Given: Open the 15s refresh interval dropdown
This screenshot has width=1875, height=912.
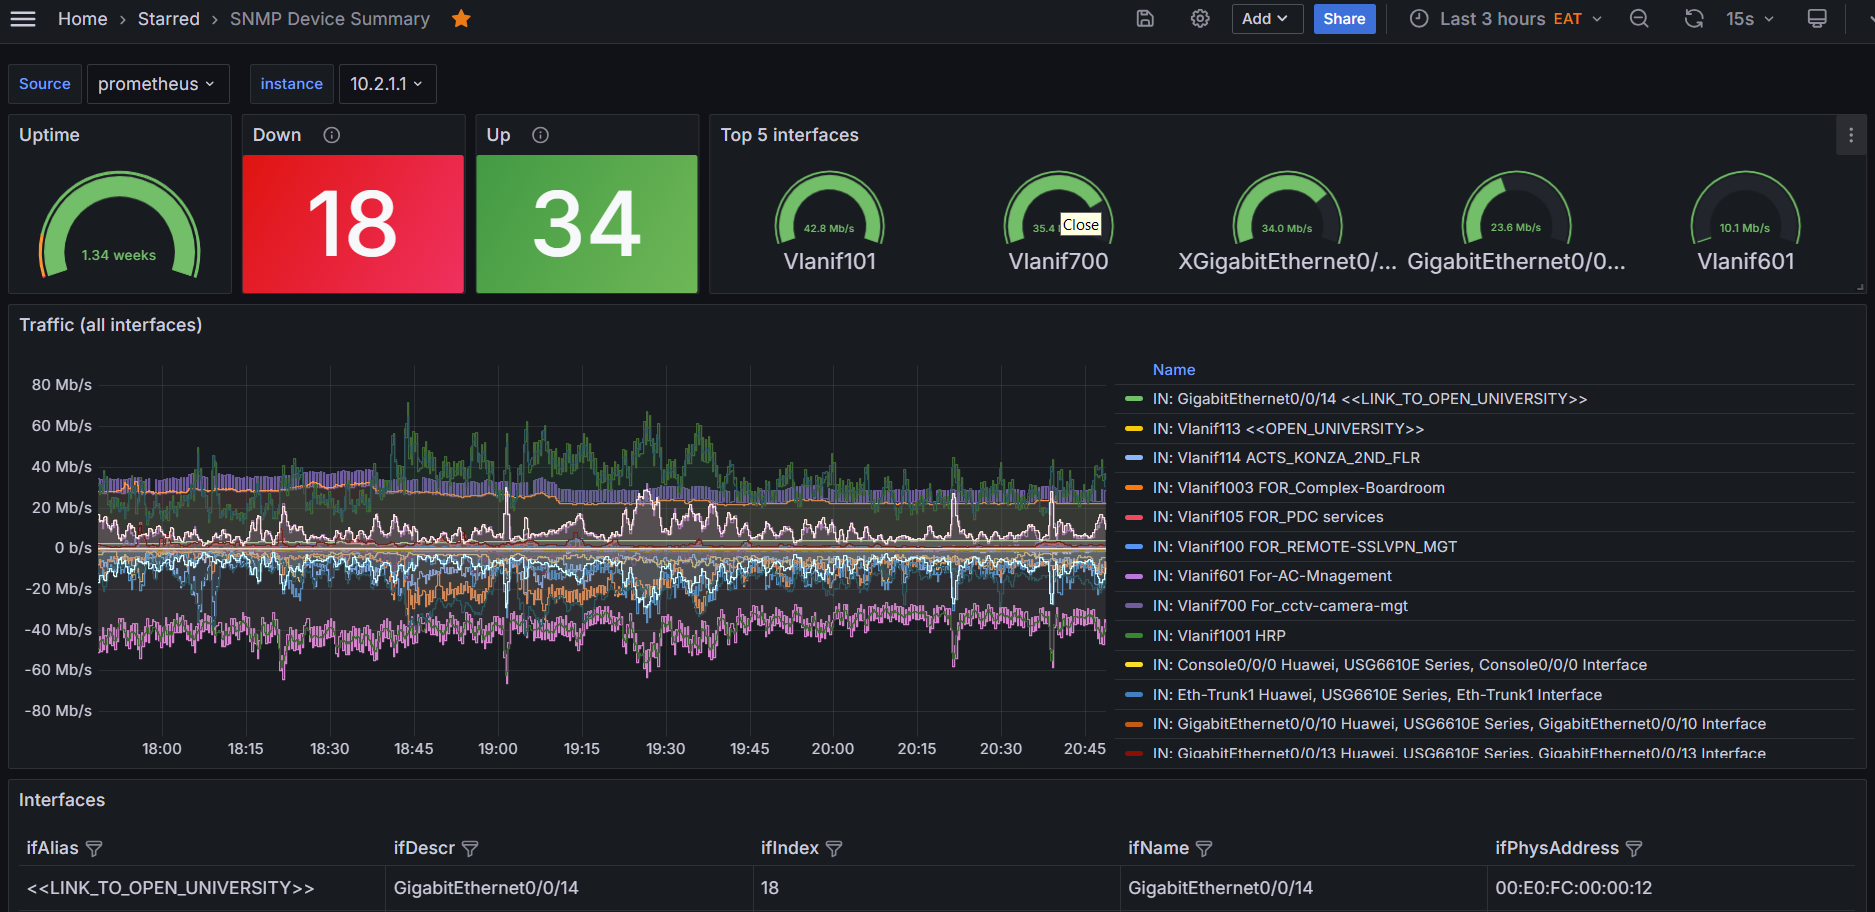Looking at the screenshot, I should [1750, 19].
